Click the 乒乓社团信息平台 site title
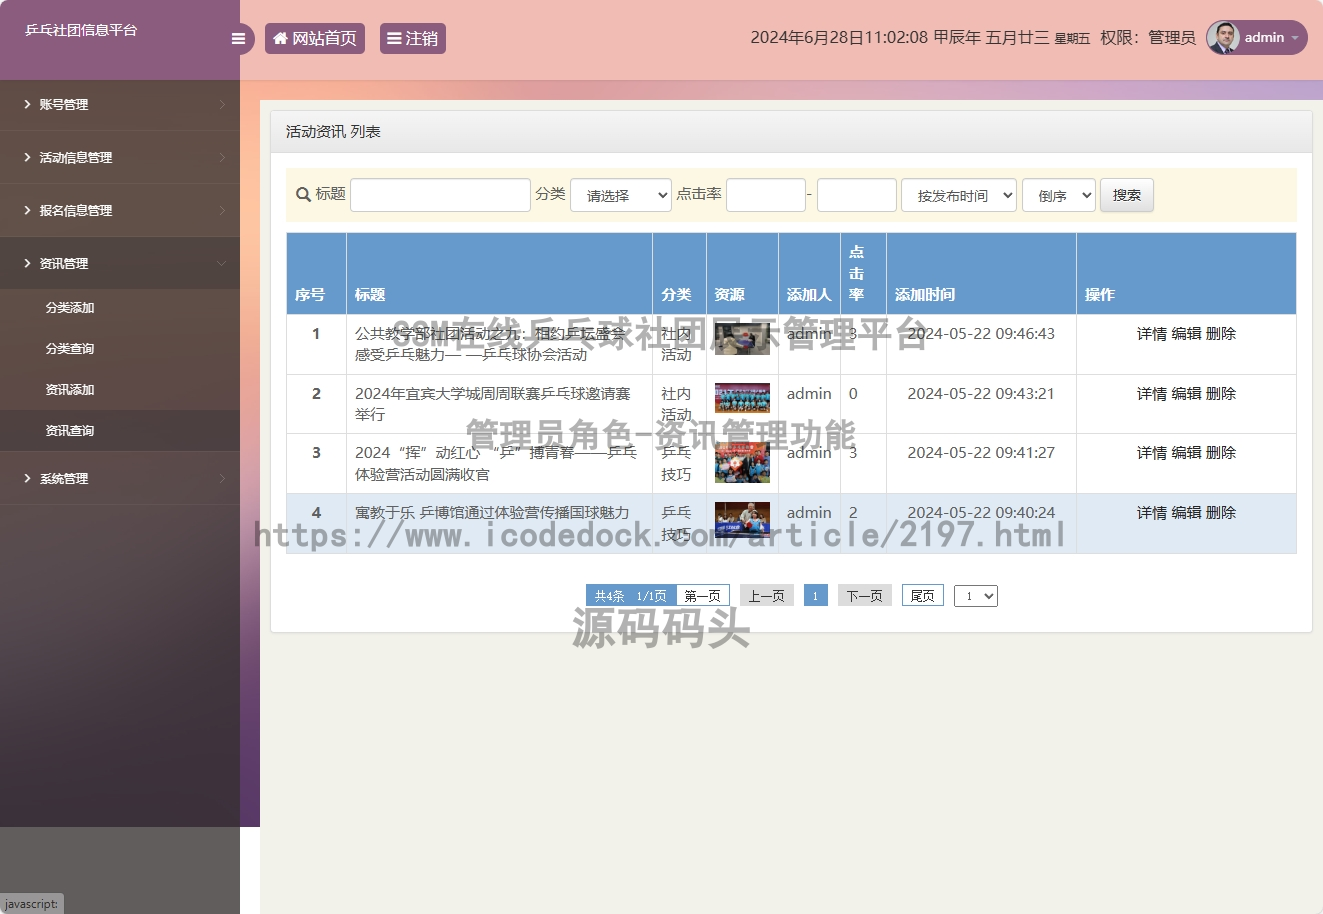 tap(81, 31)
